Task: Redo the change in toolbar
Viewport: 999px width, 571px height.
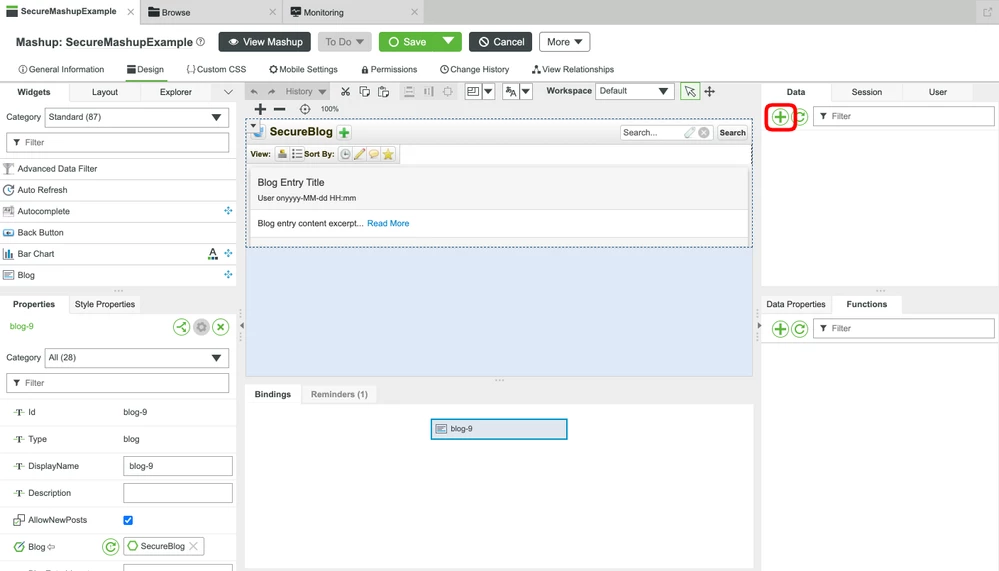Action: tap(271, 92)
